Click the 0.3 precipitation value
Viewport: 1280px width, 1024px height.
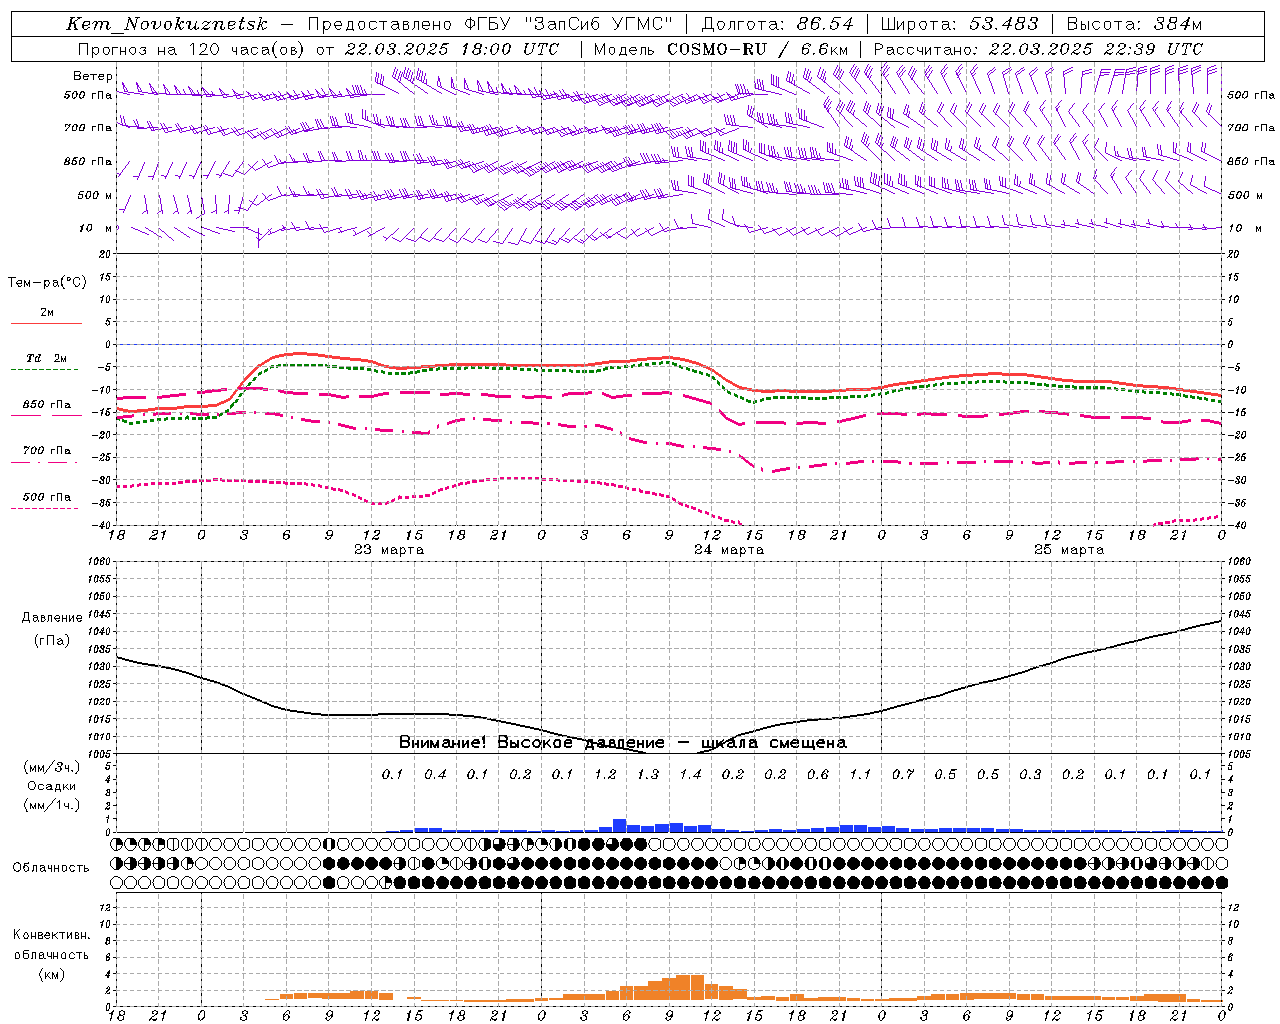(1030, 774)
